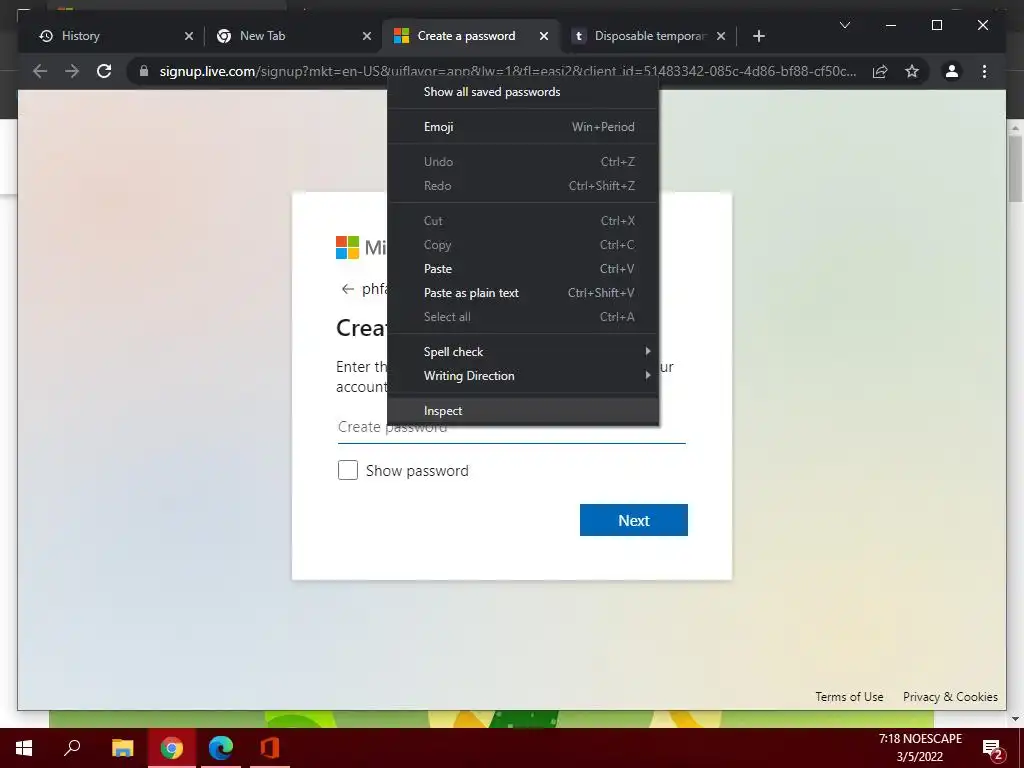Viewport: 1024px width, 768px height.
Task: Open the Privacy & Cookies link
Action: coord(950,697)
